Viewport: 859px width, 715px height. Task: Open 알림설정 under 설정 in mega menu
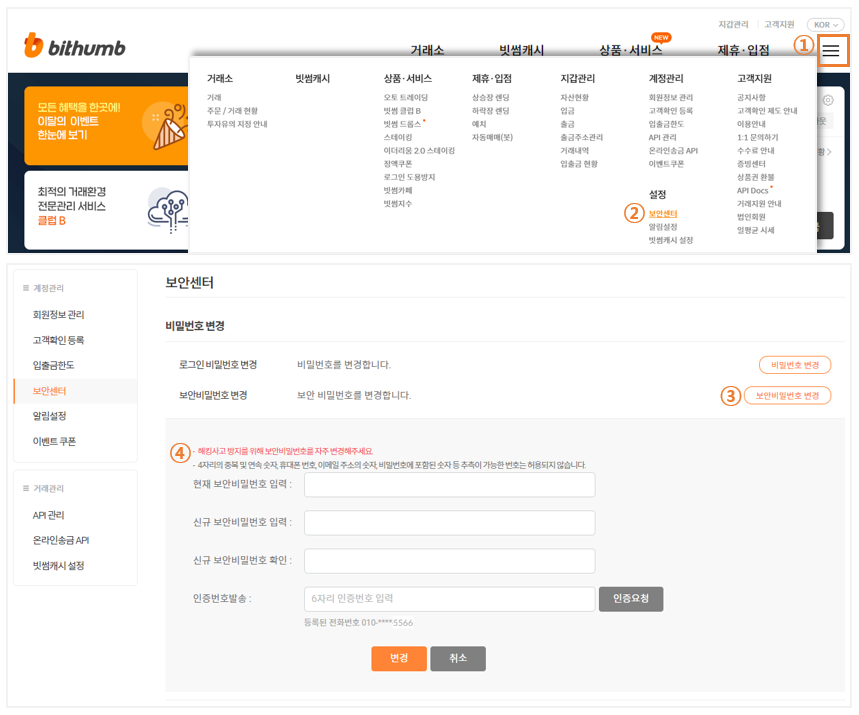coord(663,227)
